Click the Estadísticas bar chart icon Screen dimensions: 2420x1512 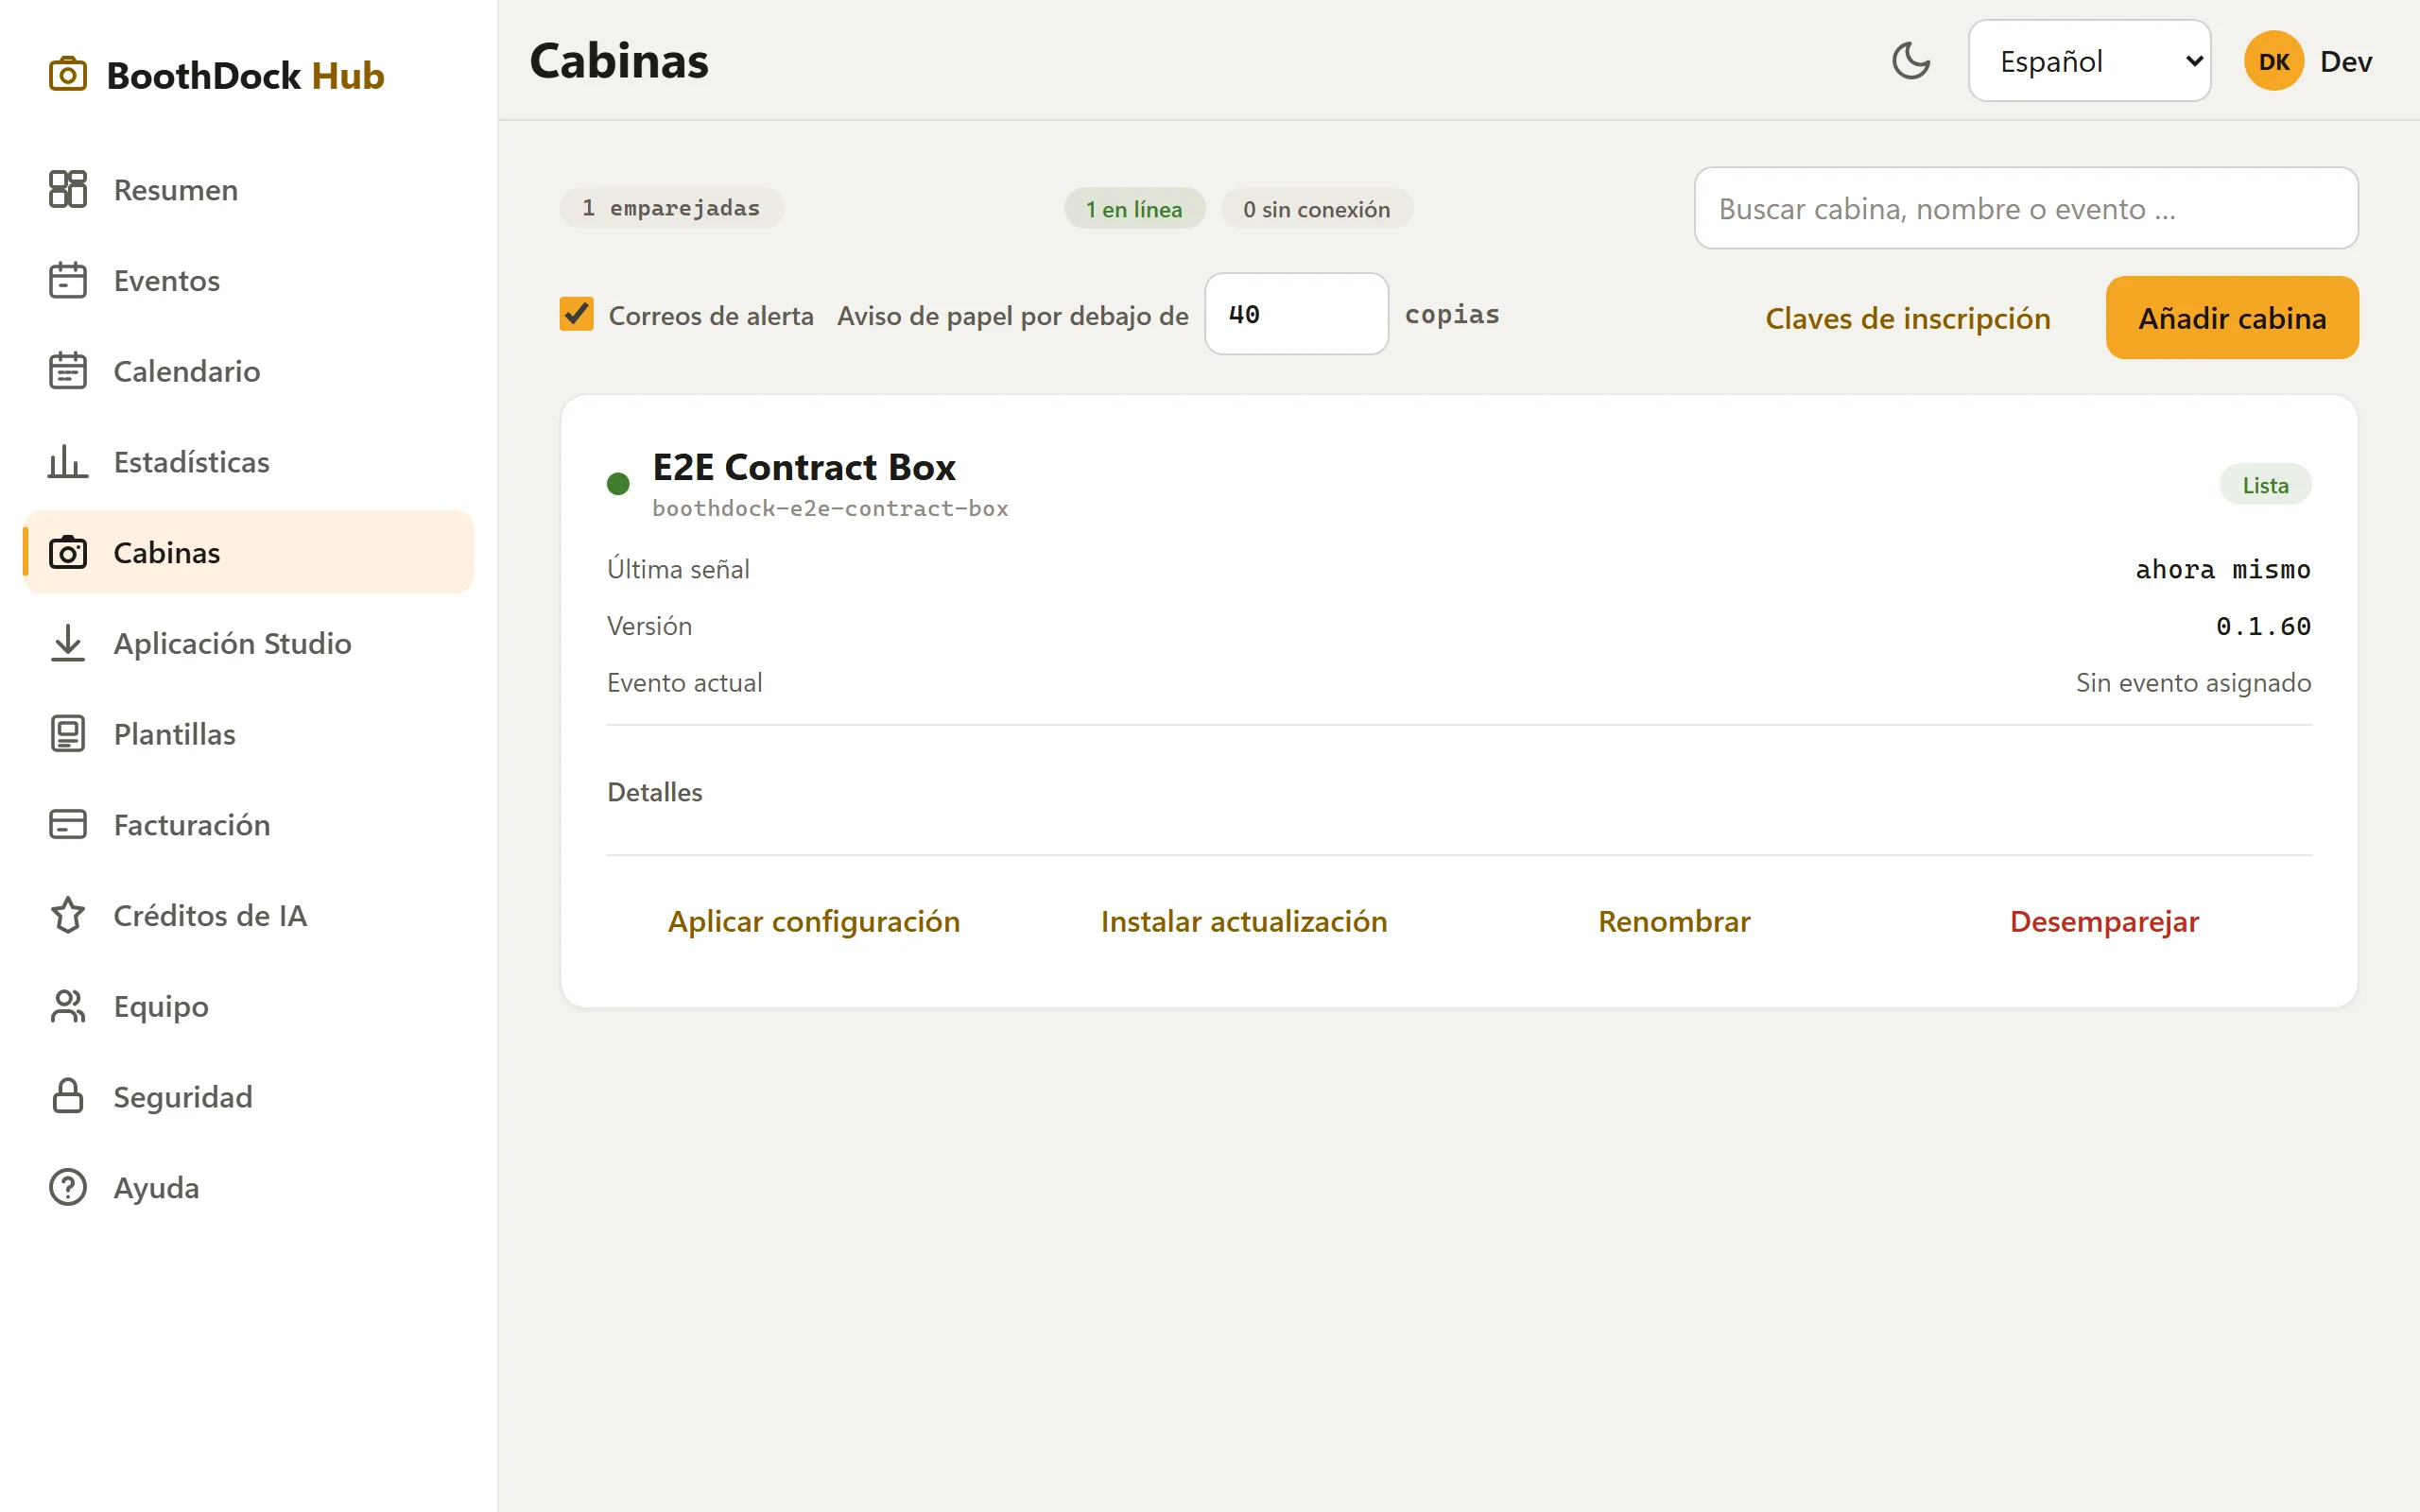pos(68,461)
